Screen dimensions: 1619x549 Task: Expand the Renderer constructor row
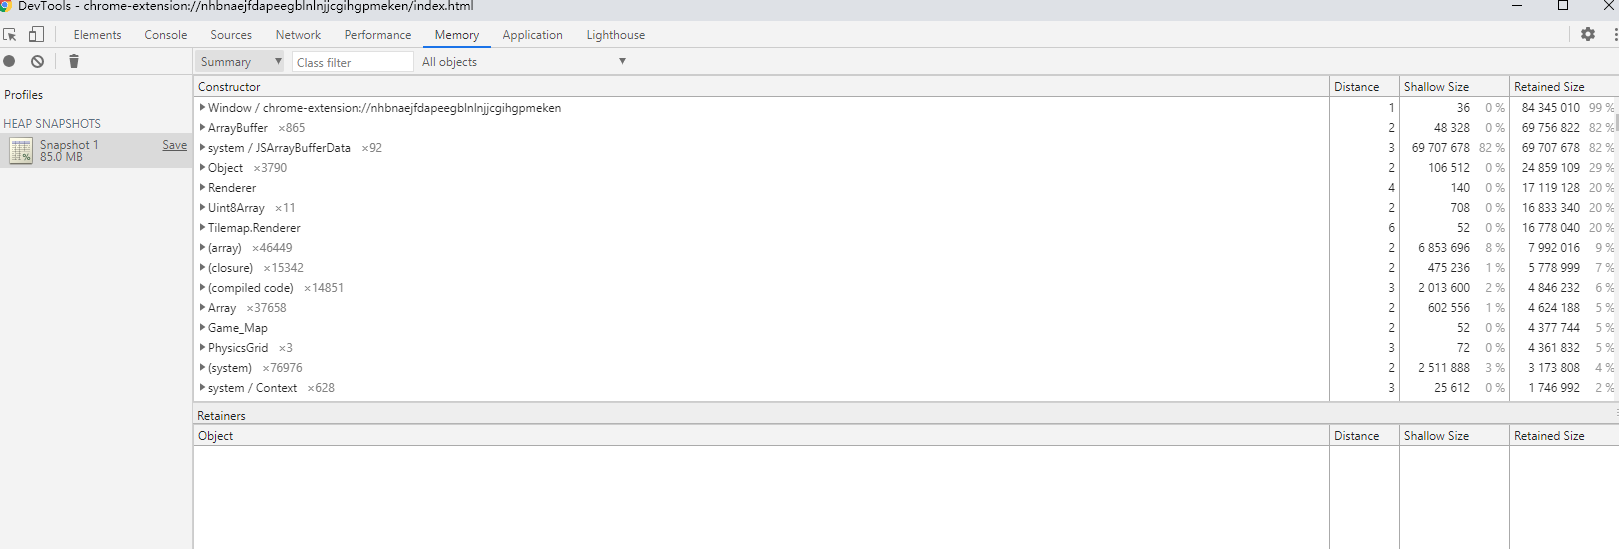(x=202, y=188)
